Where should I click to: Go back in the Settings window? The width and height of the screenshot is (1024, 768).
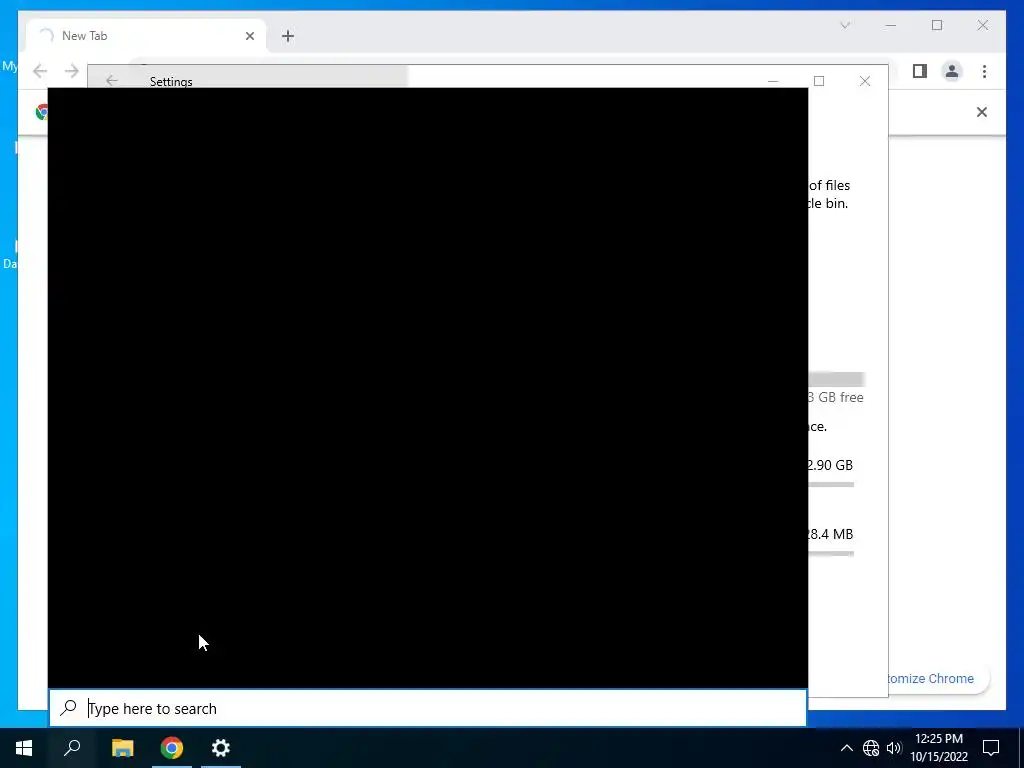coord(112,80)
